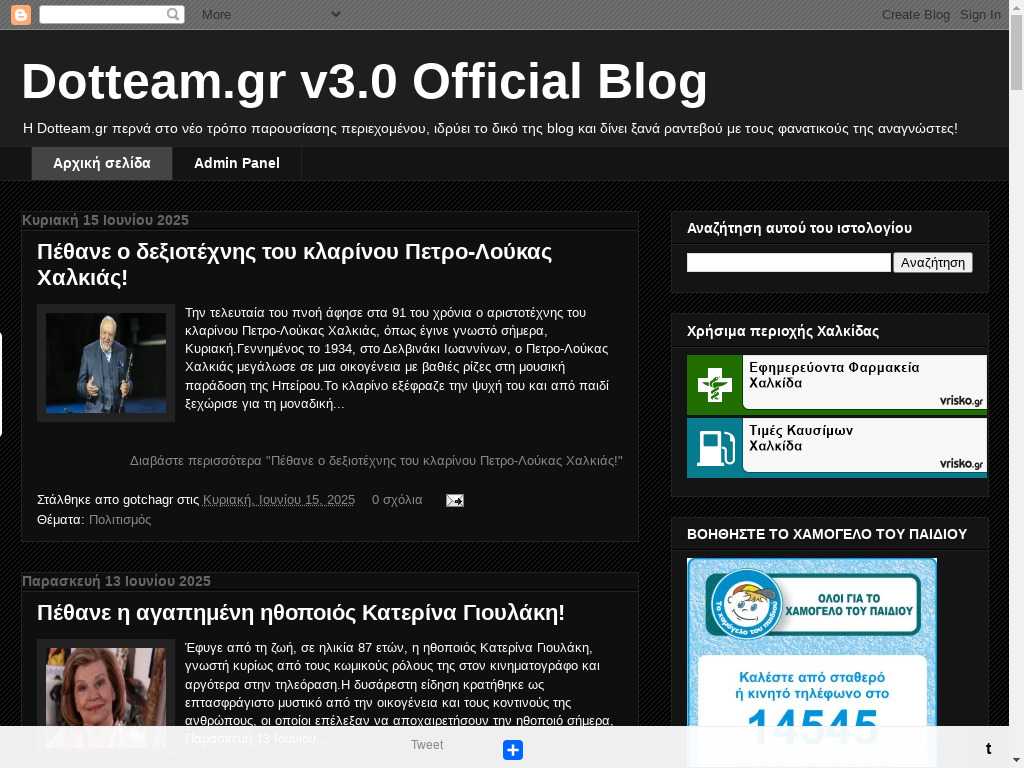Click the post date Κυριακή, Ιουνίου 15, 2025
The width and height of the screenshot is (1024, 768).
279,500
